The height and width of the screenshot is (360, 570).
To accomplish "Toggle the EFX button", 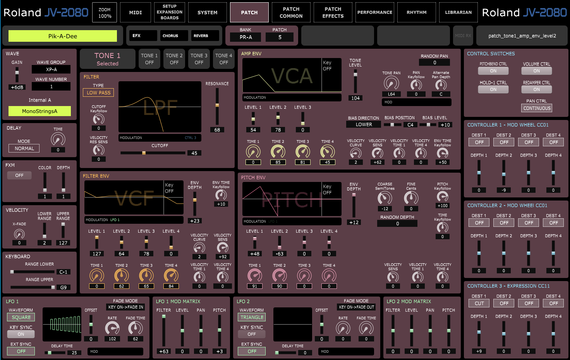I will [143, 36].
